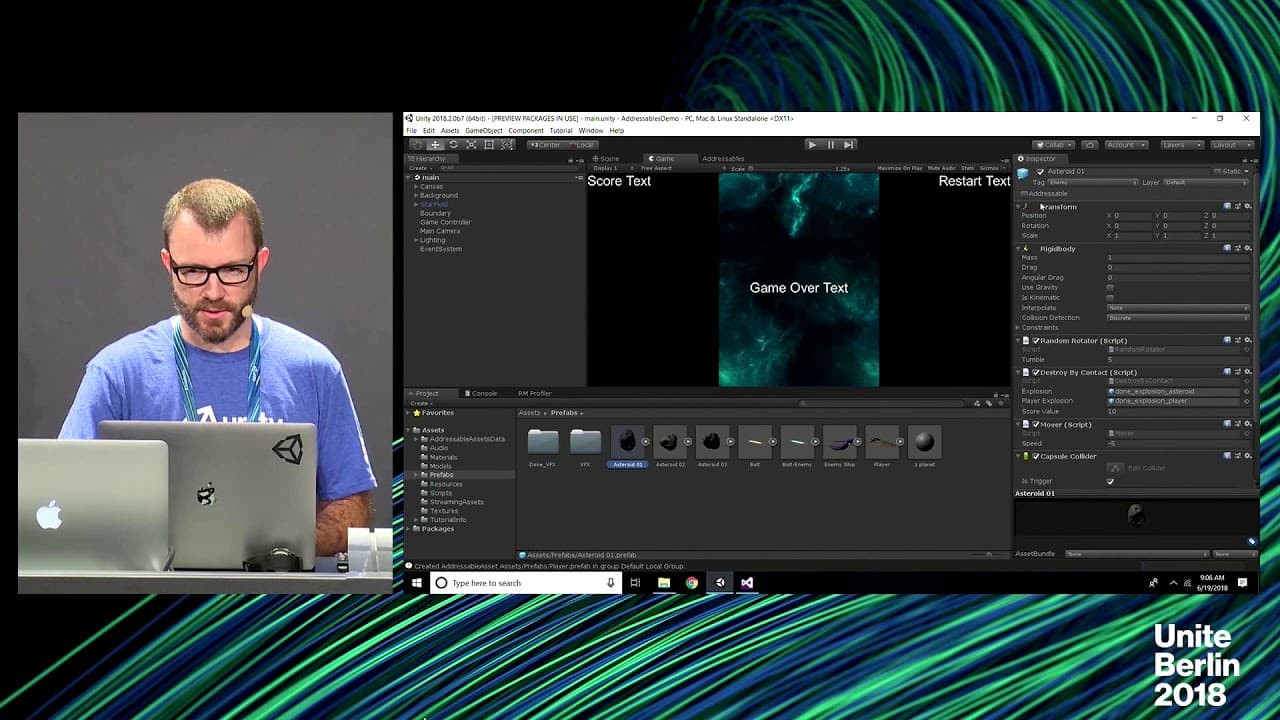Image resolution: width=1280 pixels, height=720 pixels.
Task: Open the Tag dropdown
Action: (x=1092, y=183)
